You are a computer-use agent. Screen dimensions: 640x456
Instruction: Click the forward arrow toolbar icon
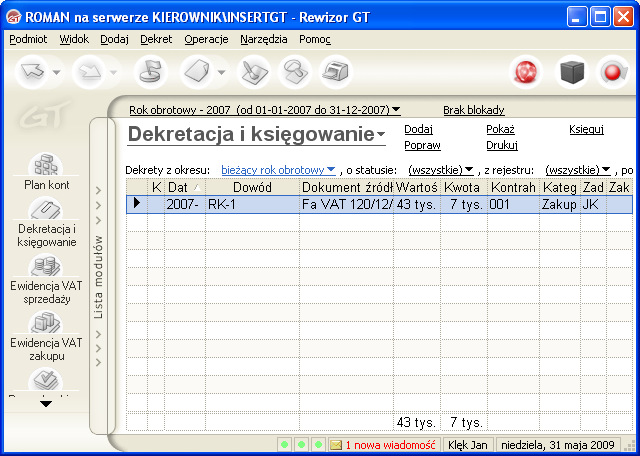(89, 72)
